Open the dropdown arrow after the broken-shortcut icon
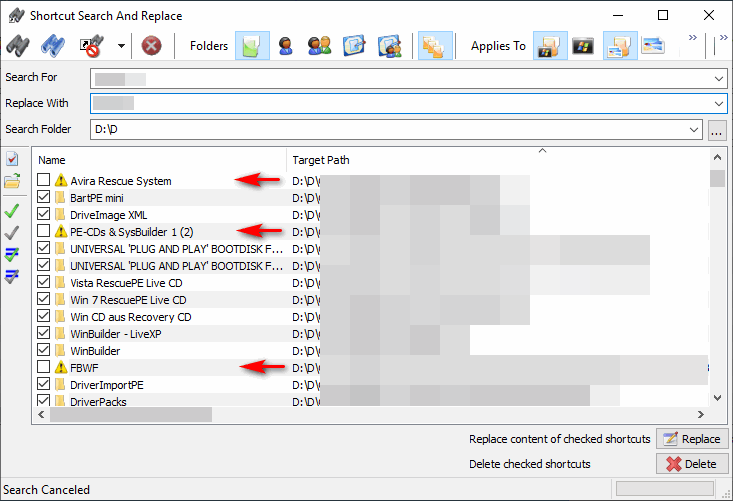 [x=122, y=46]
